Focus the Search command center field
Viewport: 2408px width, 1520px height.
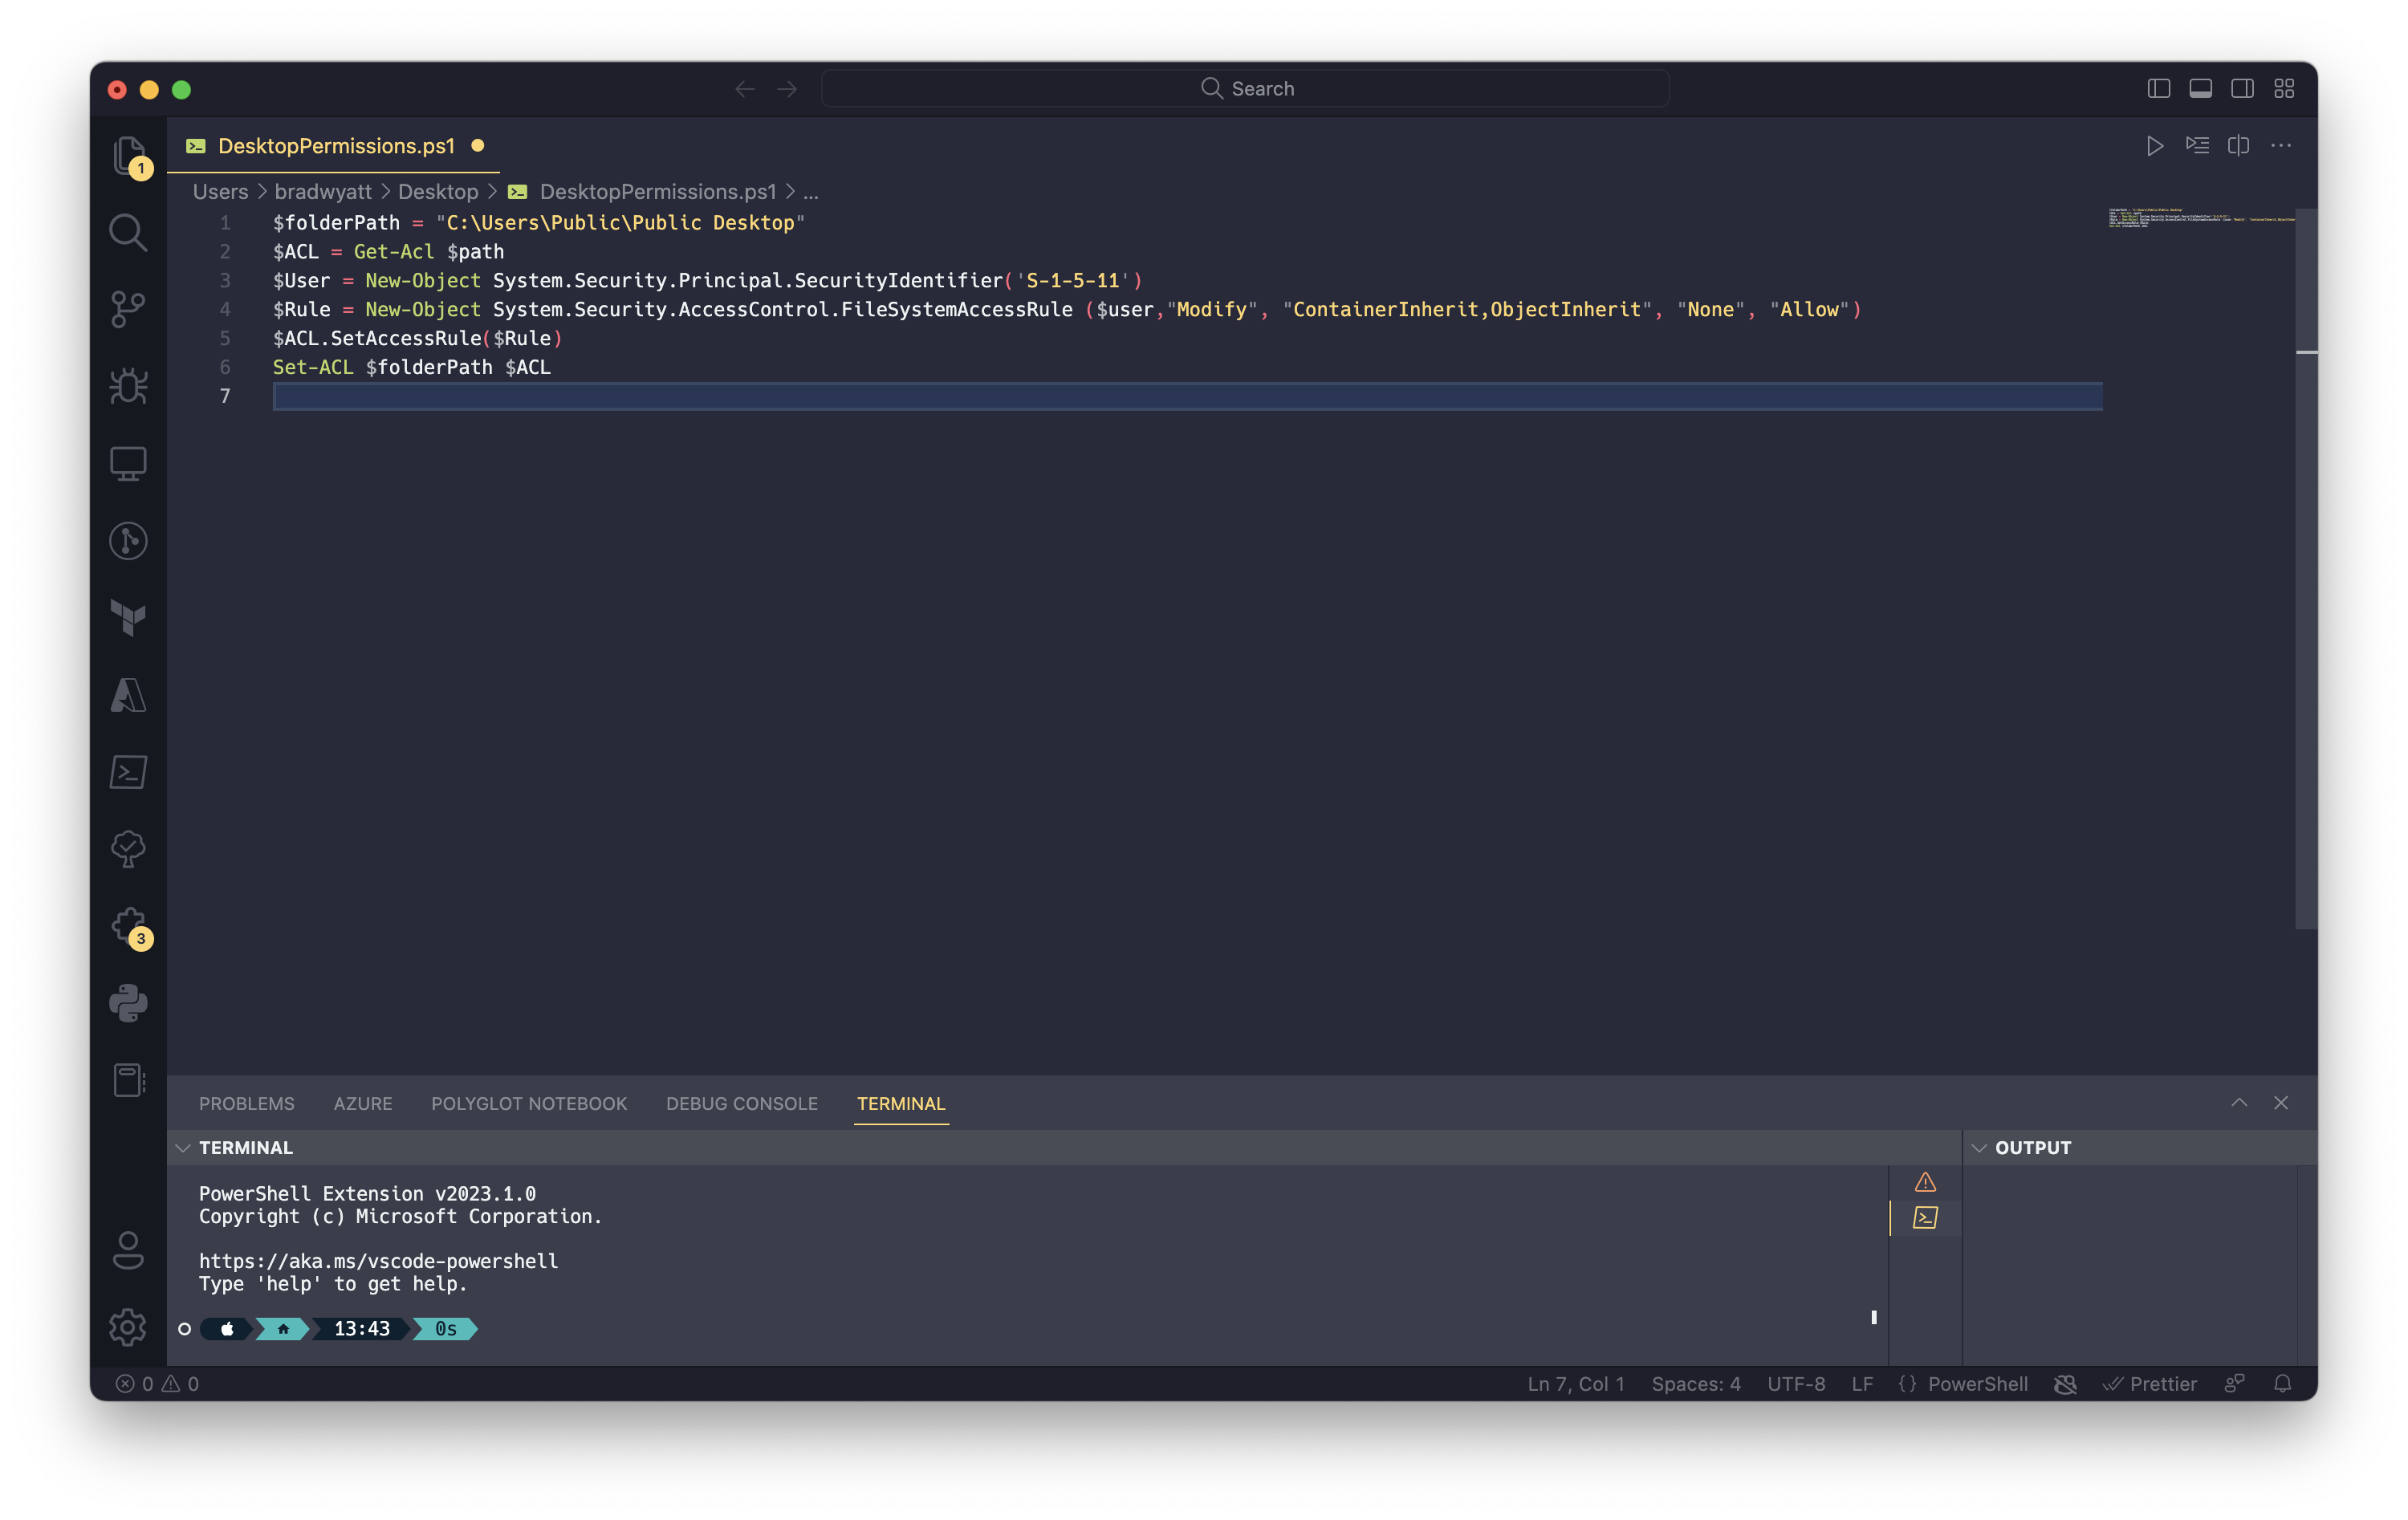pos(1245,89)
